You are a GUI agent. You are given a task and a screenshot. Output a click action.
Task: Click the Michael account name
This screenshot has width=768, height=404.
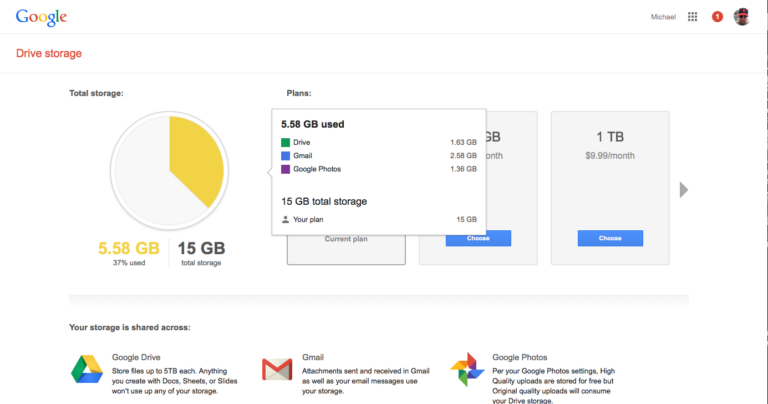coord(663,17)
